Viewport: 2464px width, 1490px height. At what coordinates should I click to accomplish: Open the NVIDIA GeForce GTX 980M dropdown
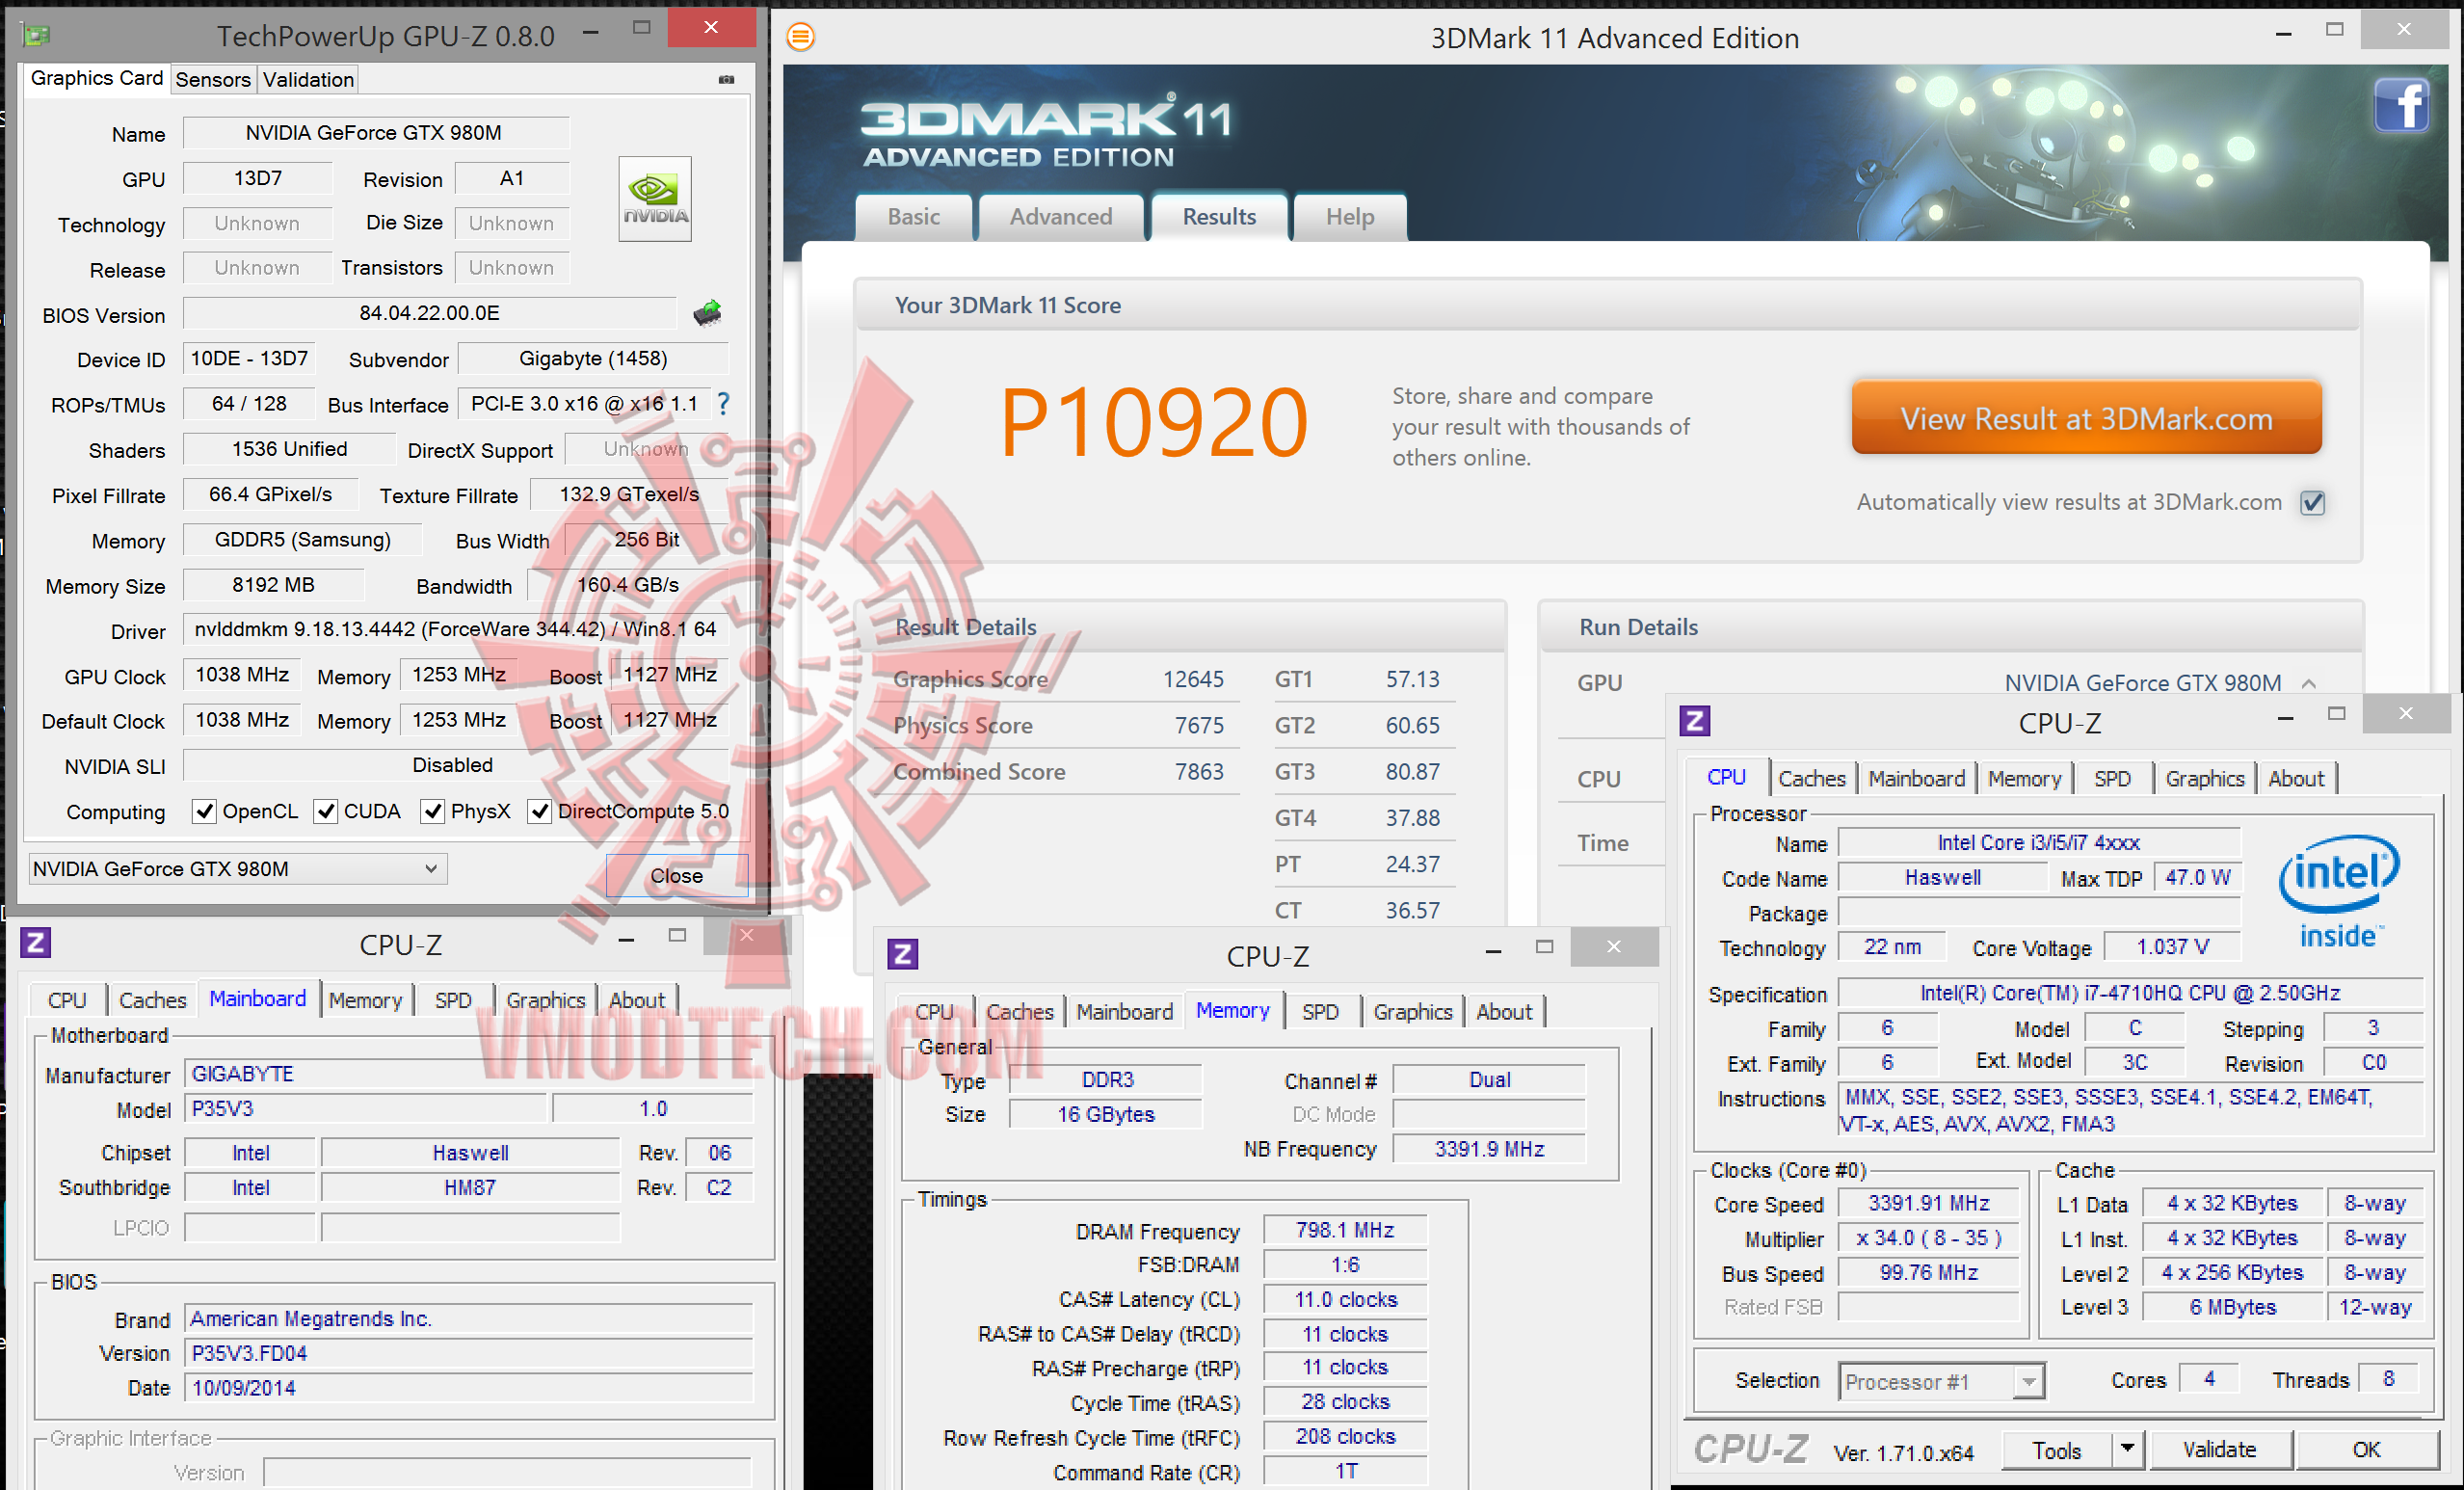pyautogui.click(x=431, y=868)
